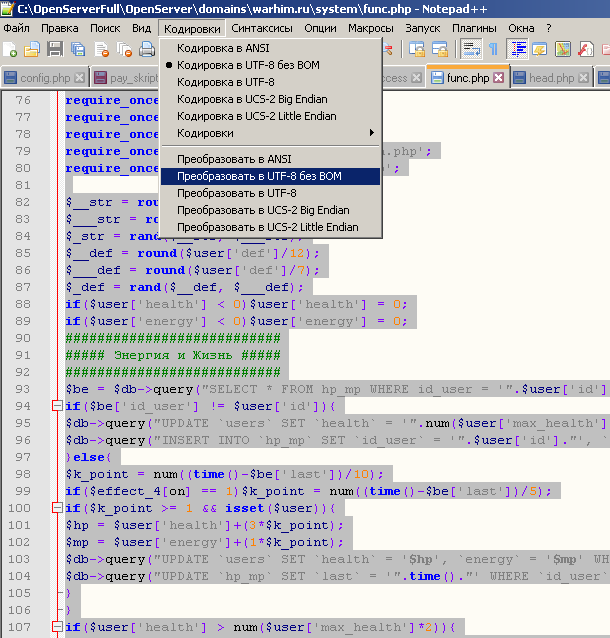
Task: Click the Print toolbar icon
Action: pos(148,49)
